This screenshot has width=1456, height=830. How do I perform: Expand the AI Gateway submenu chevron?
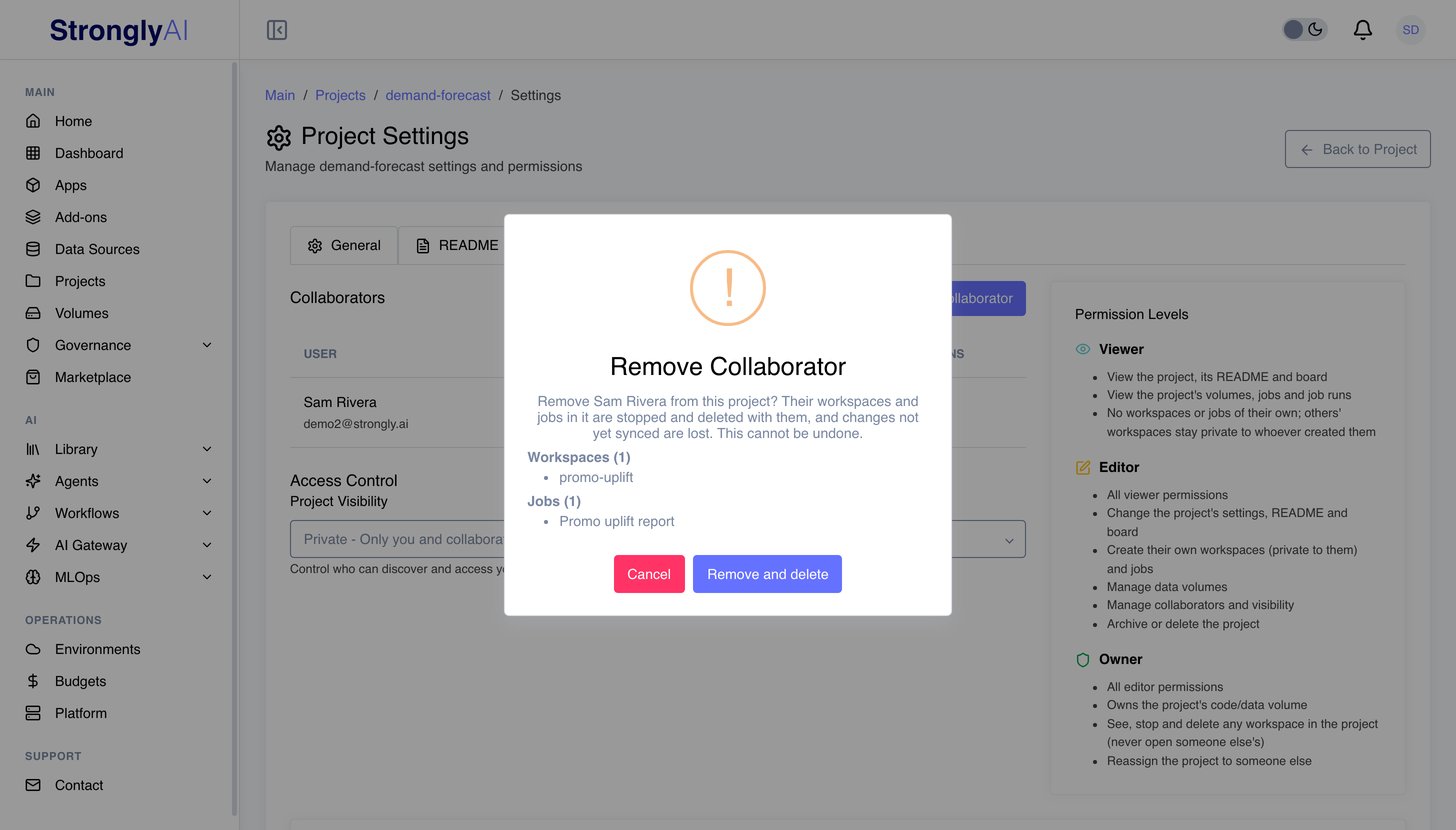(207, 545)
